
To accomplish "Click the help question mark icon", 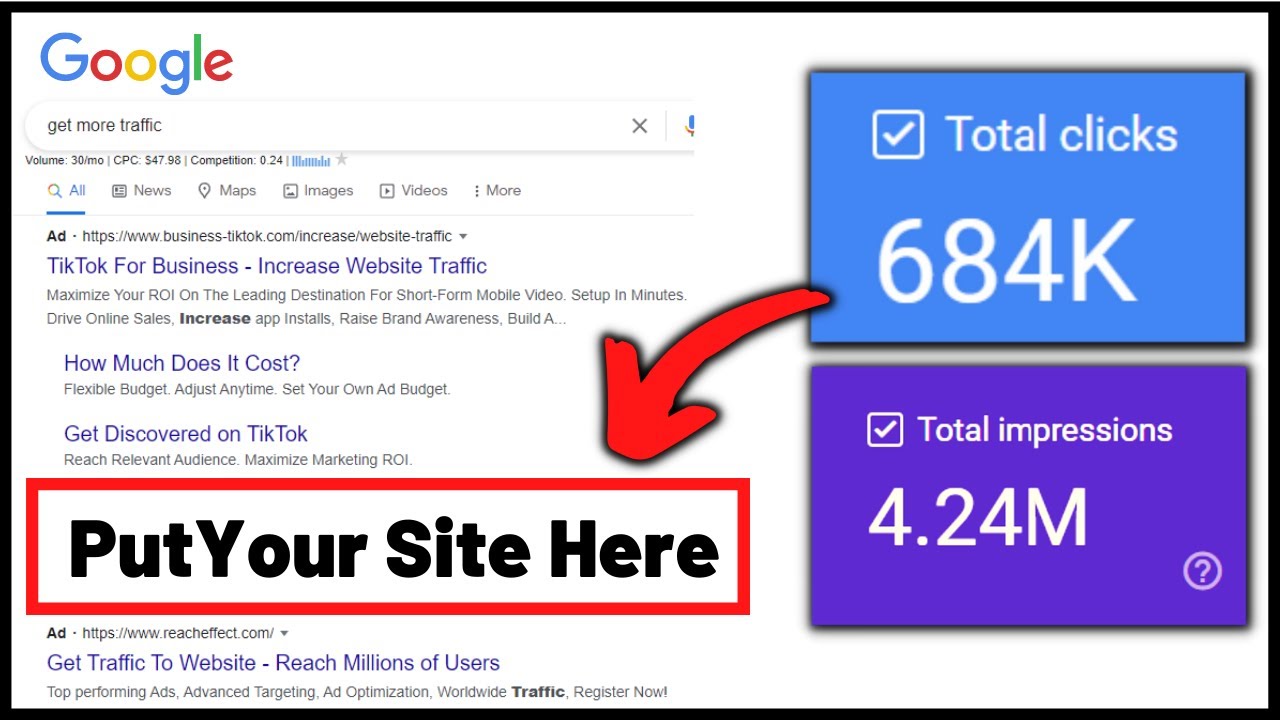I will [1202, 571].
